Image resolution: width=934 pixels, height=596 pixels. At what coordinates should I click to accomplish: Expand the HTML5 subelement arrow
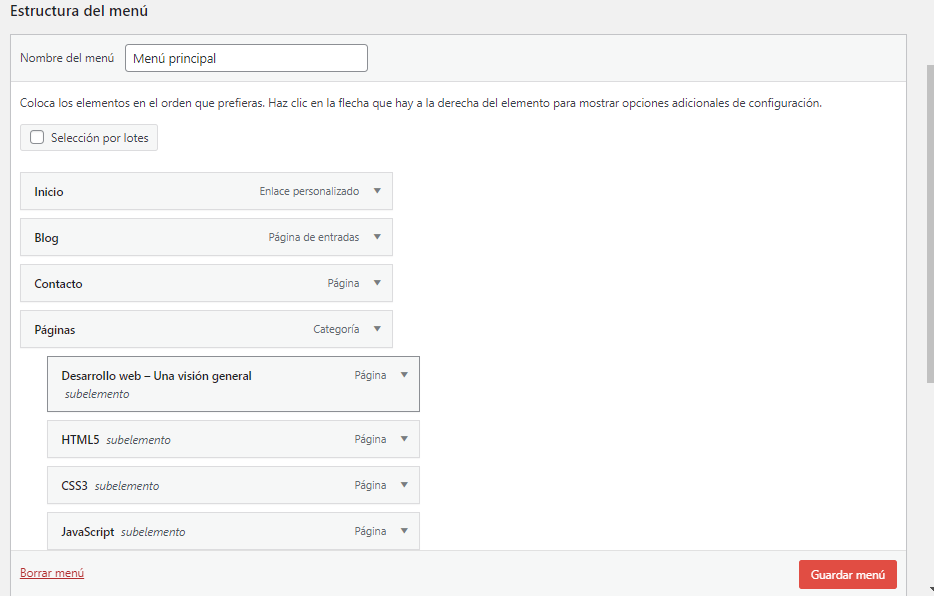tap(404, 439)
